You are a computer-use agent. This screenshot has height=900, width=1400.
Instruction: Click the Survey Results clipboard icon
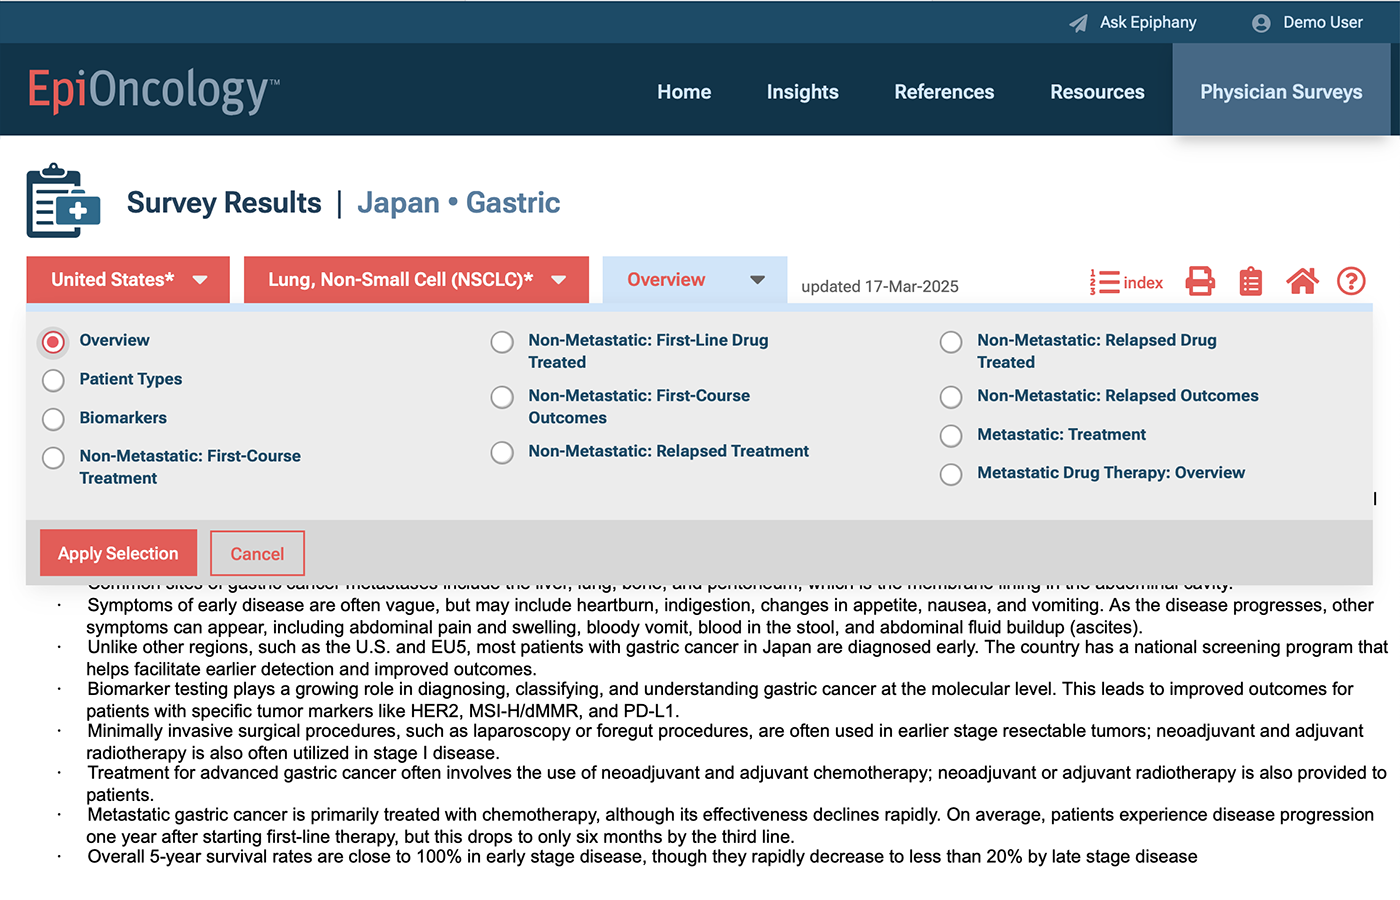coord(63,201)
